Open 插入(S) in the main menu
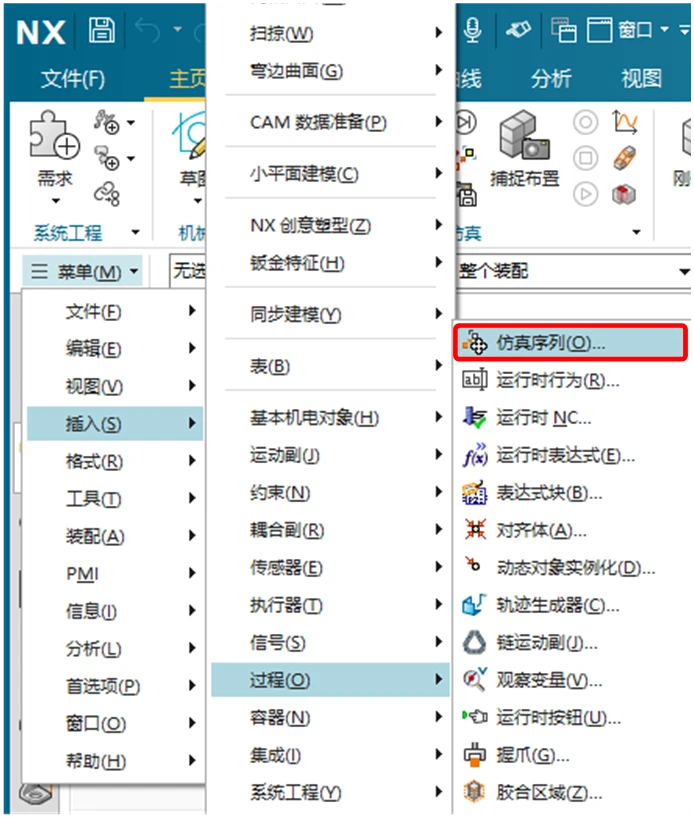Screen dimensions: 694x818 pos(115,423)
